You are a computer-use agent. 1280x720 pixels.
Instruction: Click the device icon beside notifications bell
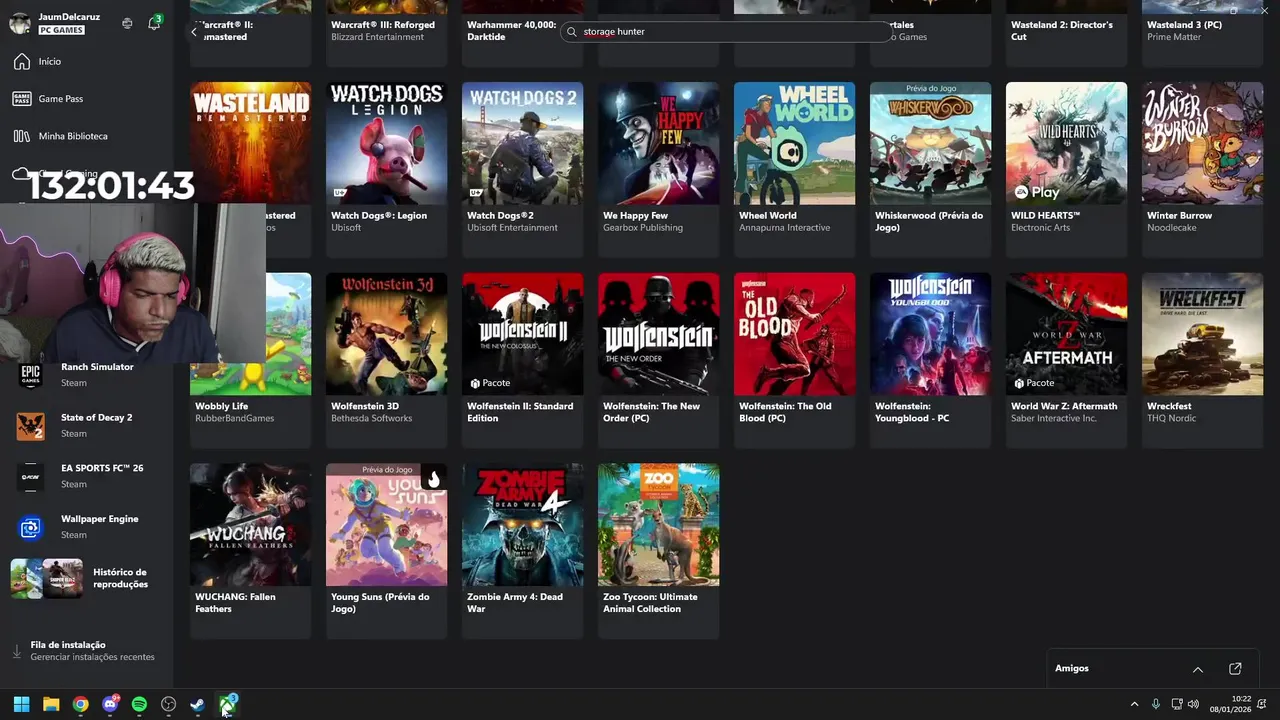pyautogui.click(x=127, y=23)
